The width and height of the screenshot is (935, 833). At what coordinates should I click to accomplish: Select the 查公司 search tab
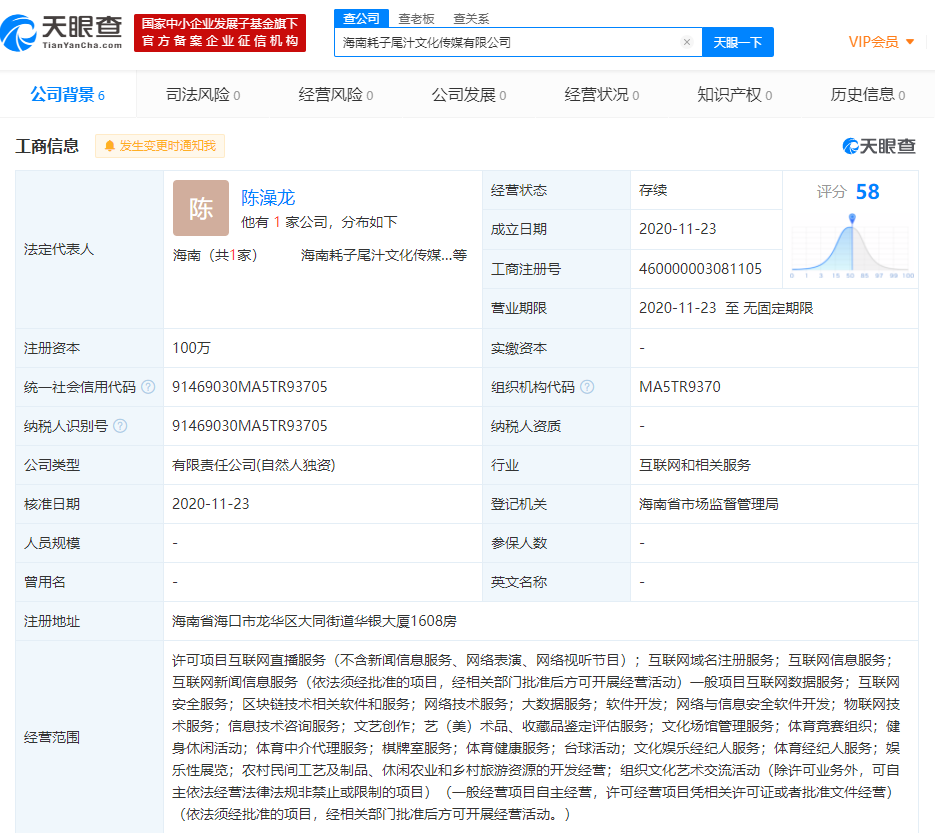tap(361, 18)
